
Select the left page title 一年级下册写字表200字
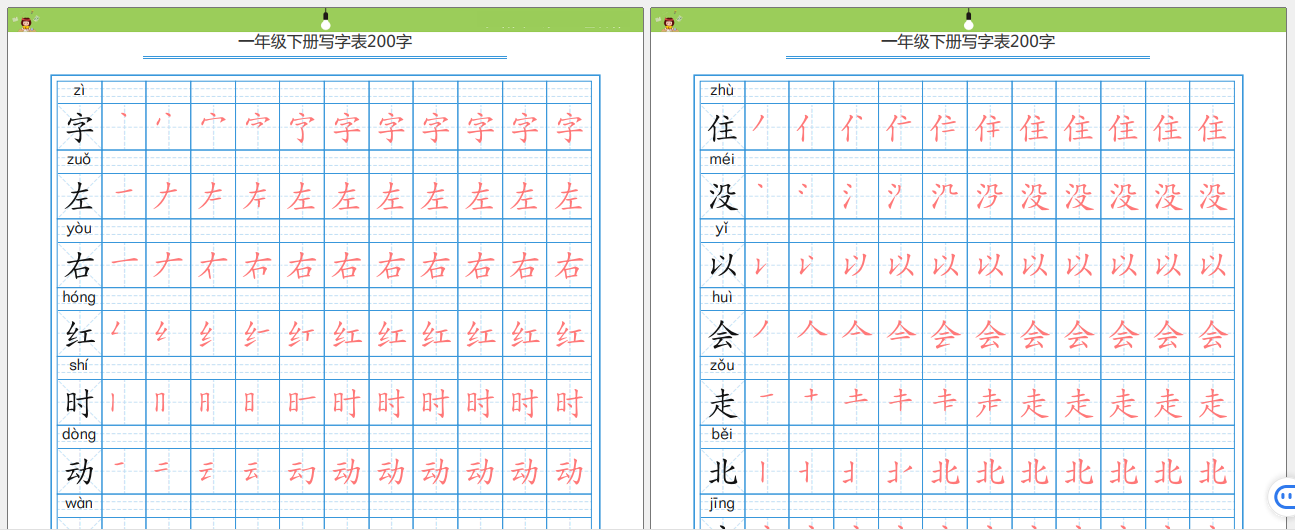pyautogui.click(x=325, y=42)
